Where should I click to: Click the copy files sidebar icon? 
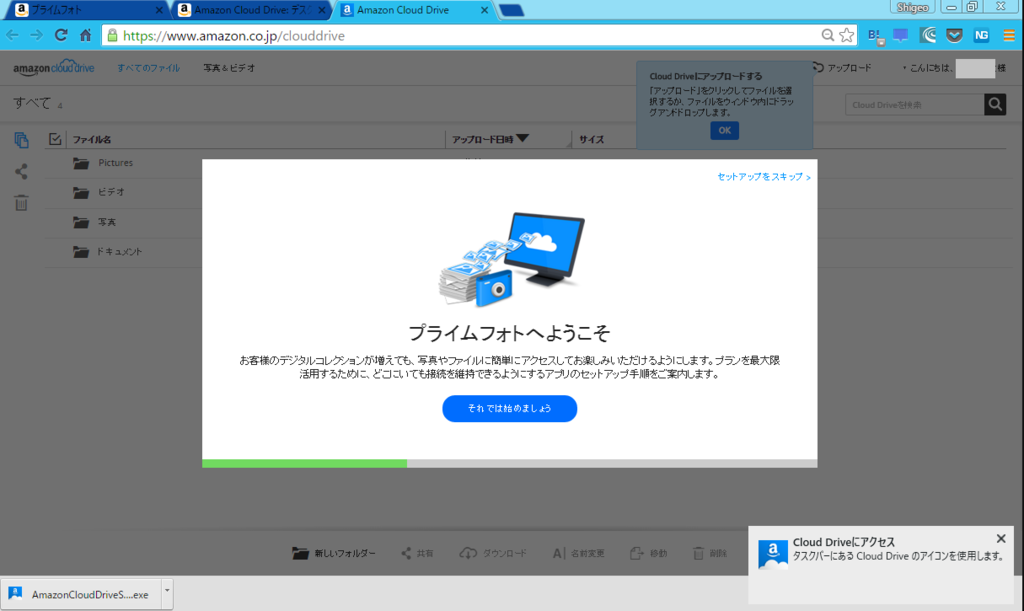21,140
